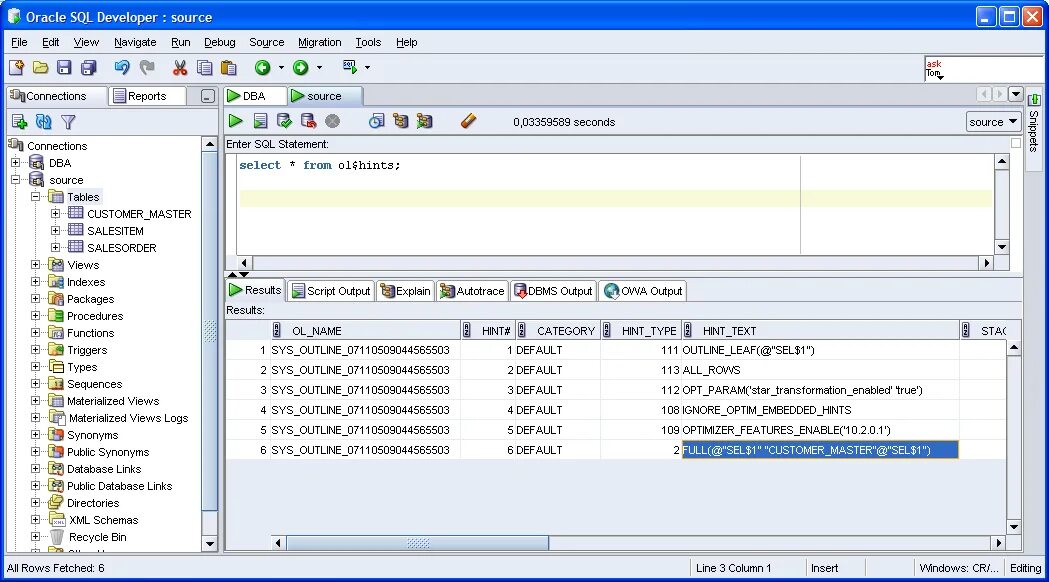The height and width of the screenshot is (582, 1049).
Task: Collapse the source connection node
Action: pyautogui.click(x=15, y=180)
